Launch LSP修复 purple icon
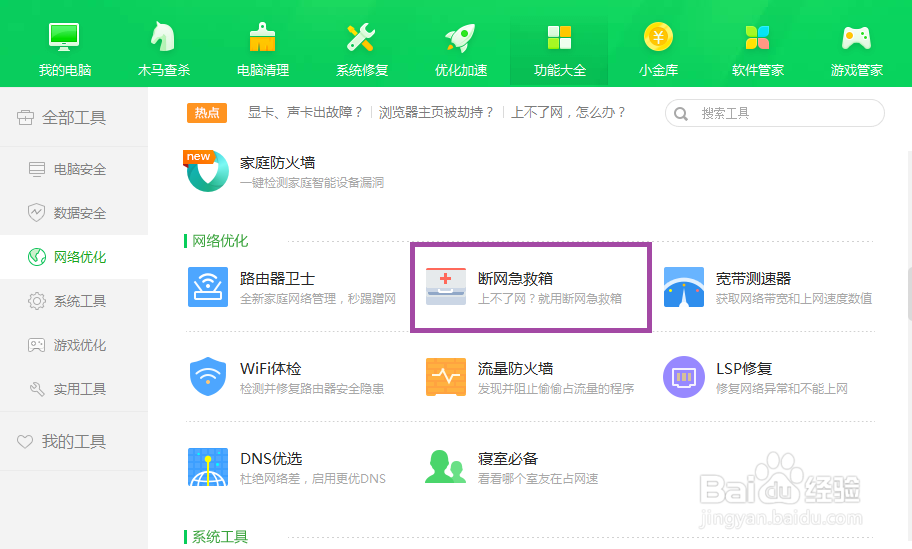 pyautogui.click(x=684, y=377)
